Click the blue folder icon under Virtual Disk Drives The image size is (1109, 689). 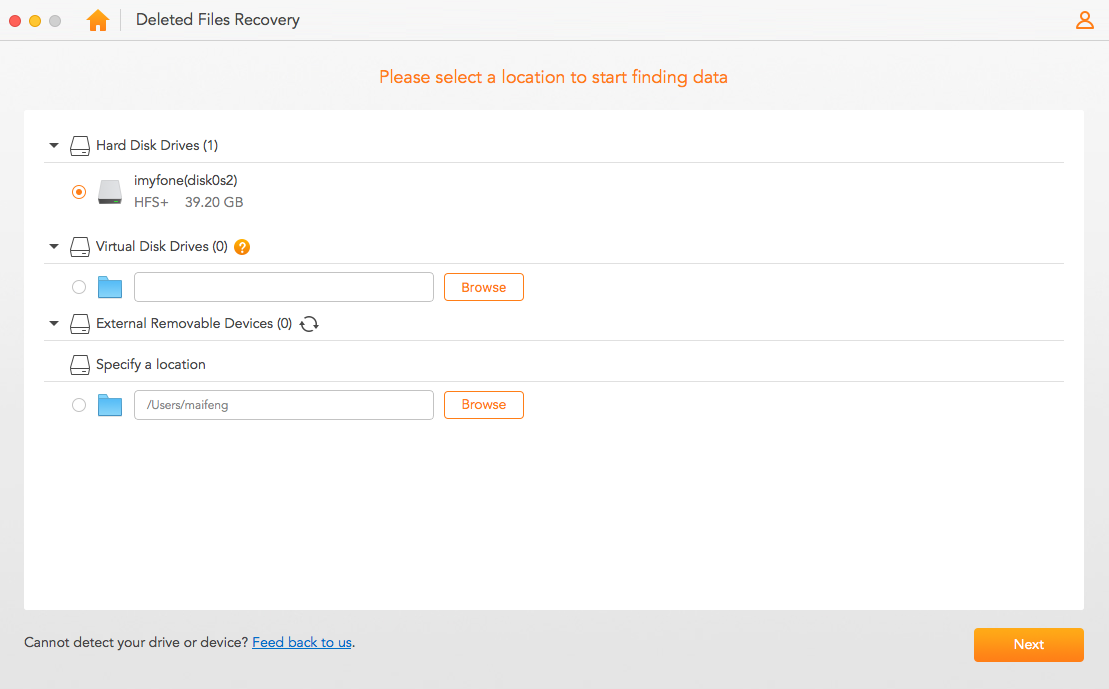110,287
